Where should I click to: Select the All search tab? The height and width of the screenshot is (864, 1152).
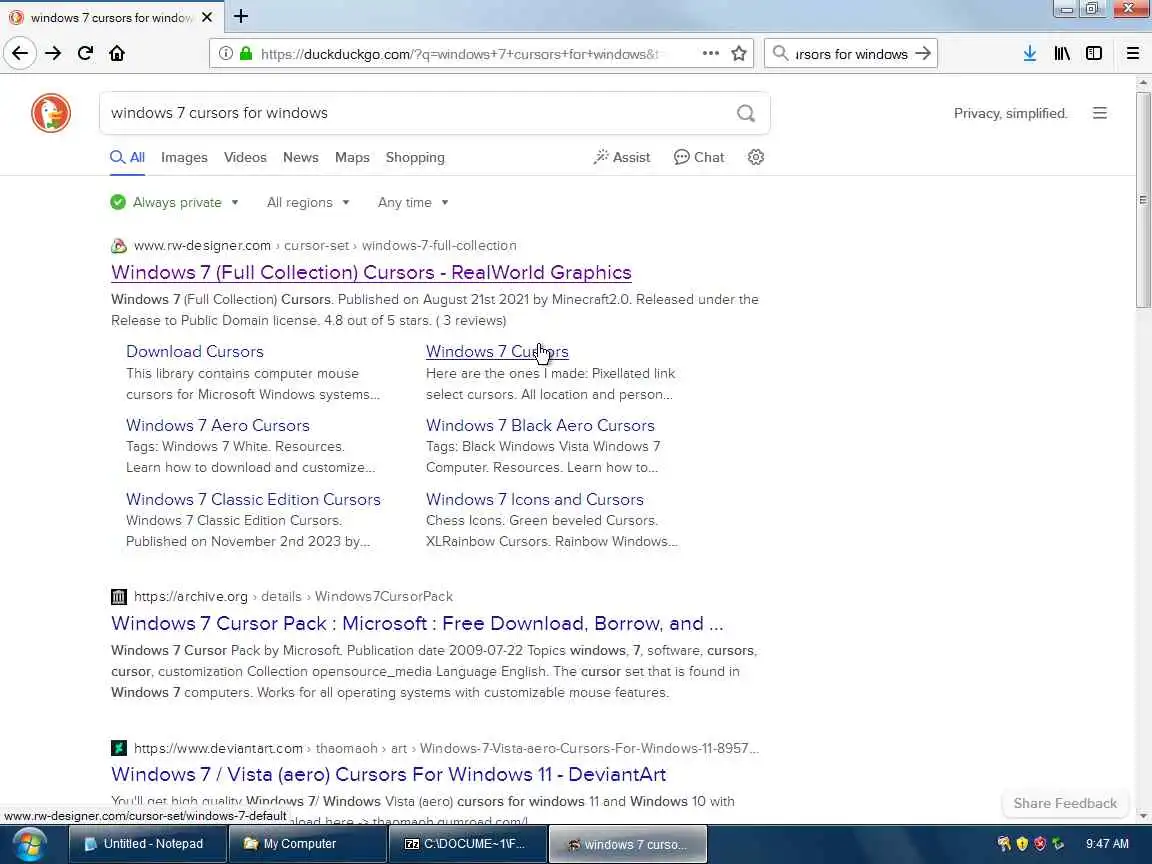tap(127, 157)
